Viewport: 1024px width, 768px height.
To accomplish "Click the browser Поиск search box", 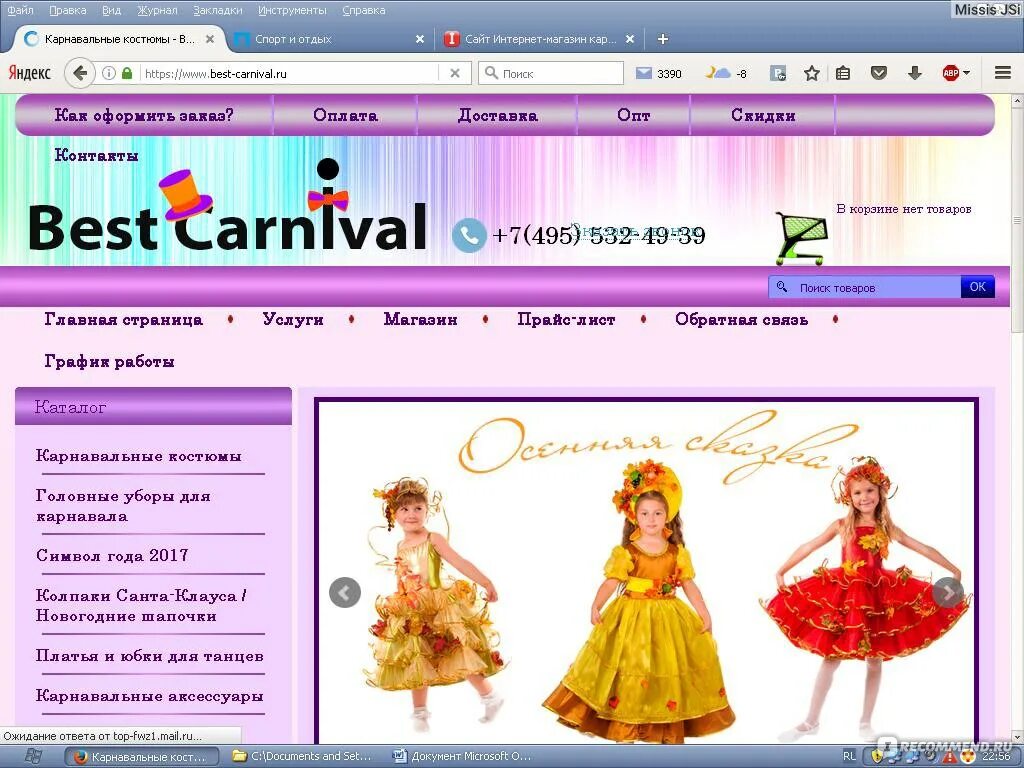I will point(551,73).
